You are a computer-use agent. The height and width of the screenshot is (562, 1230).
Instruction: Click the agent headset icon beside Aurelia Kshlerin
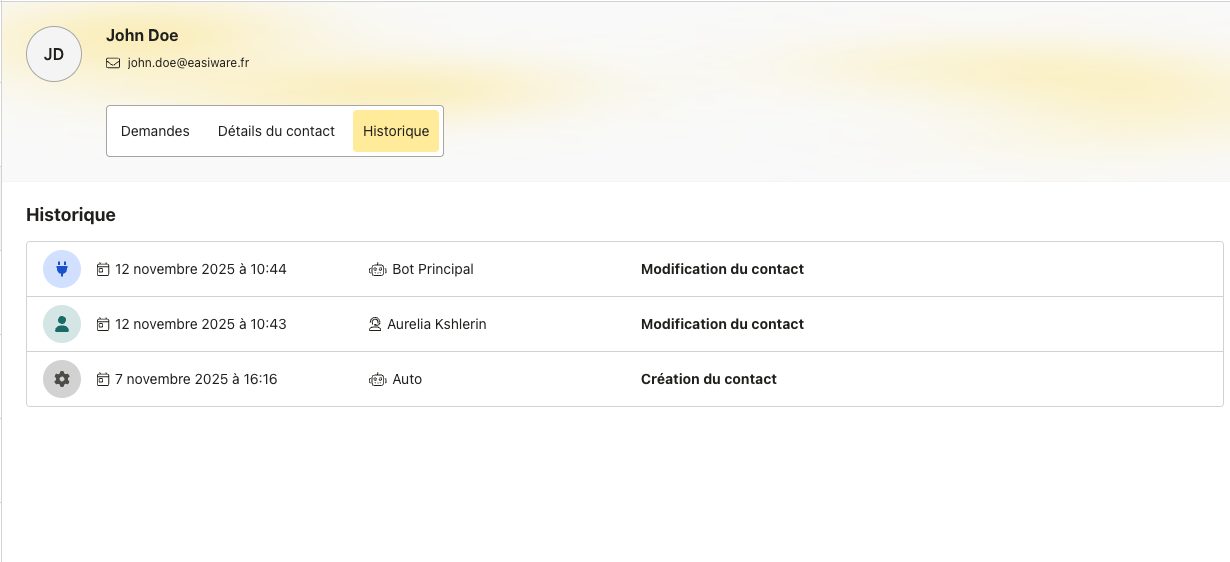coord(375,324)
